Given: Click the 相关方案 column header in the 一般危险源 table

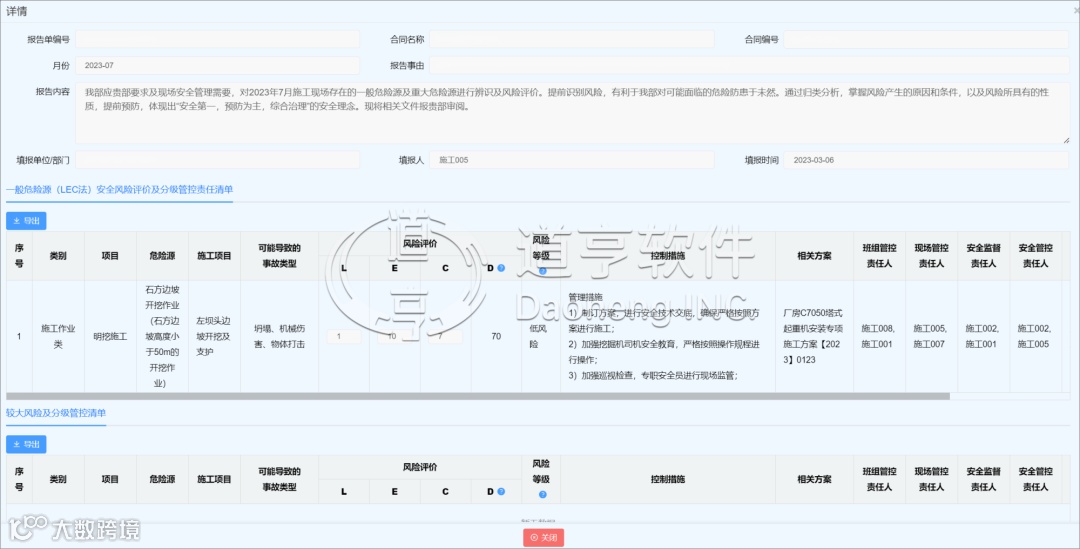Looking at the screenshot, I should 814,256.
